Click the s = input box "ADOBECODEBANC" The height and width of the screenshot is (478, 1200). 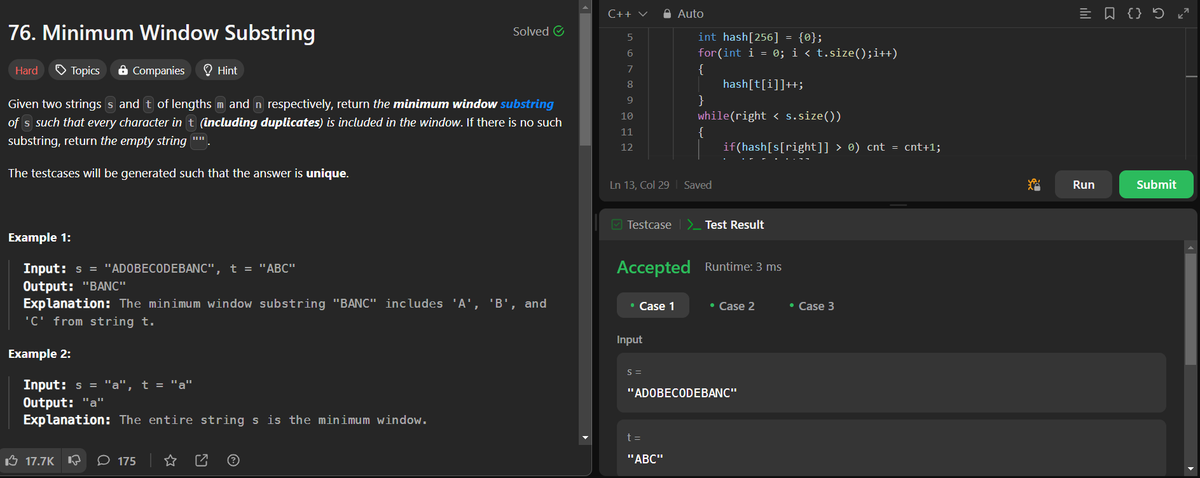[x=891, y=383]
